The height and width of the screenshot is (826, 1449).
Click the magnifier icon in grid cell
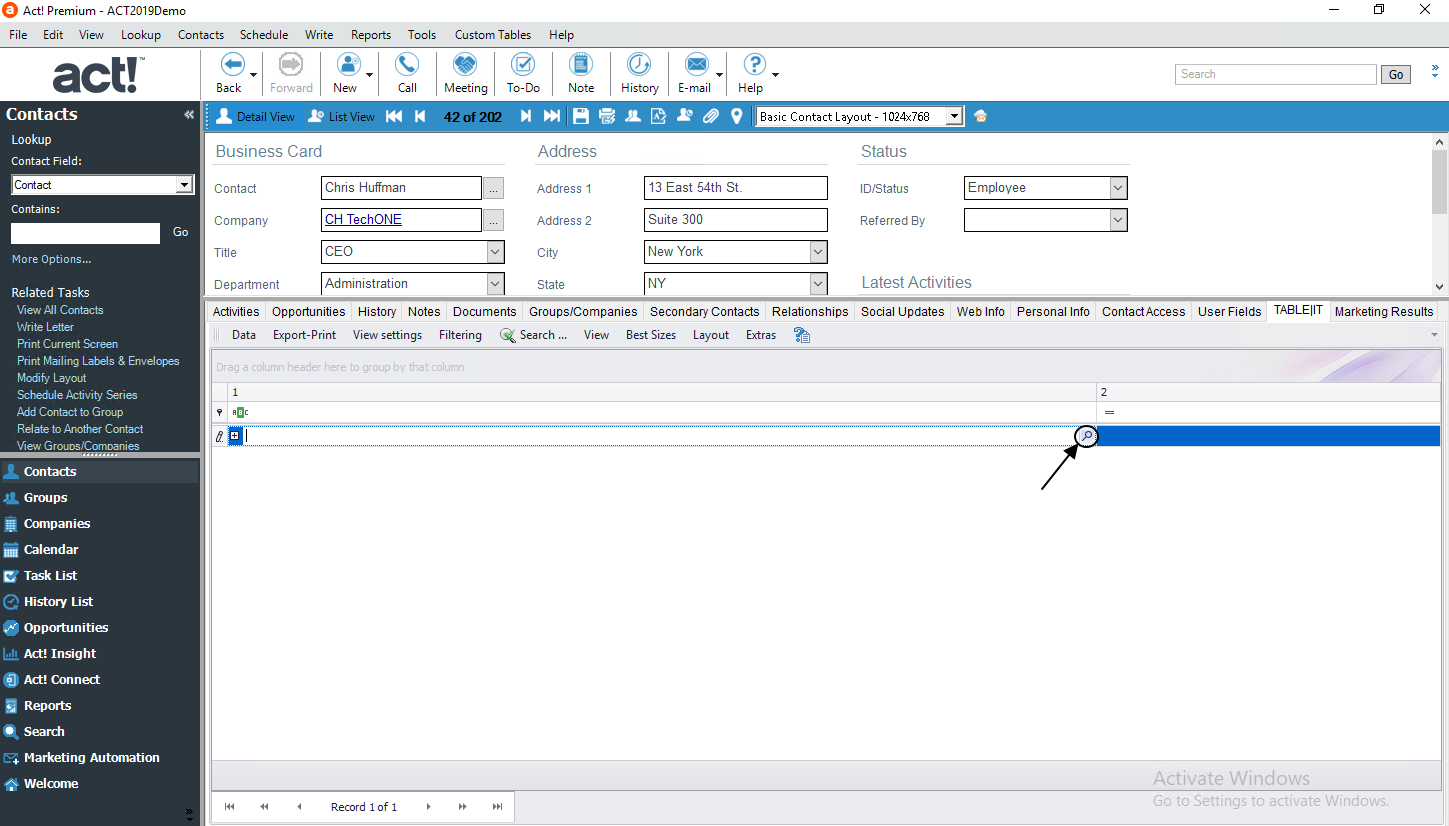(1086, 436)
